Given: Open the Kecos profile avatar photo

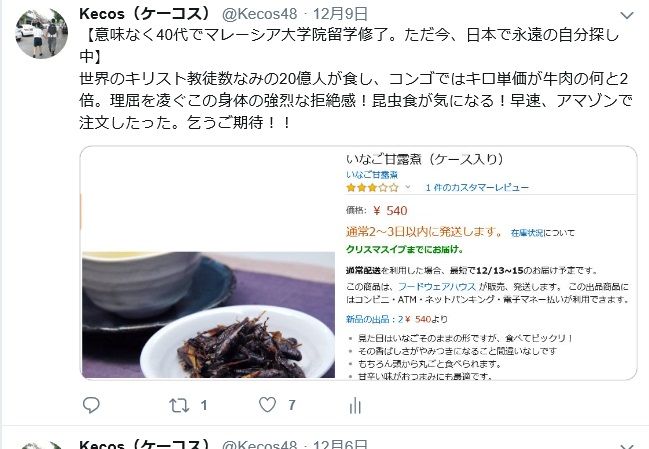Looking at the screenshot, I should (x=41, y=33).
